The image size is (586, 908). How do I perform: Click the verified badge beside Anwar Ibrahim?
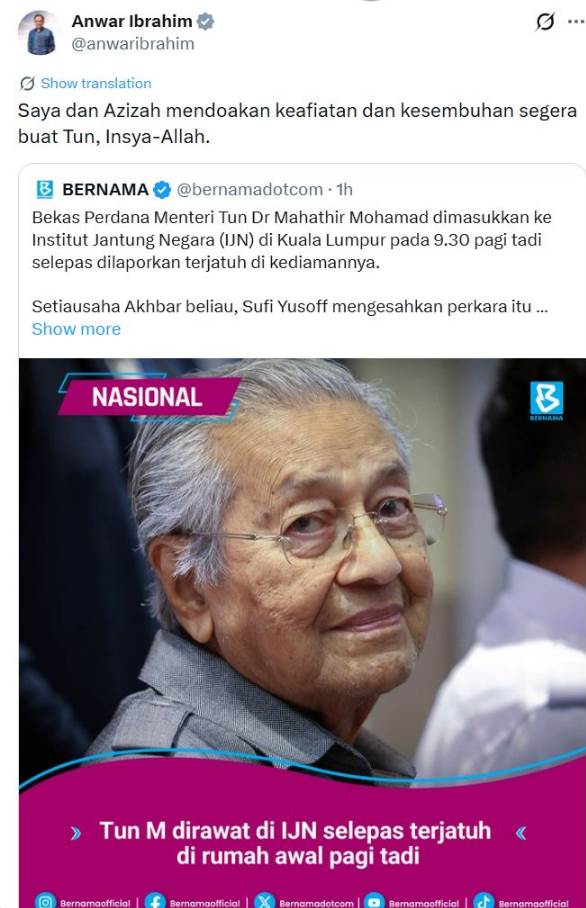coord(205,21)
